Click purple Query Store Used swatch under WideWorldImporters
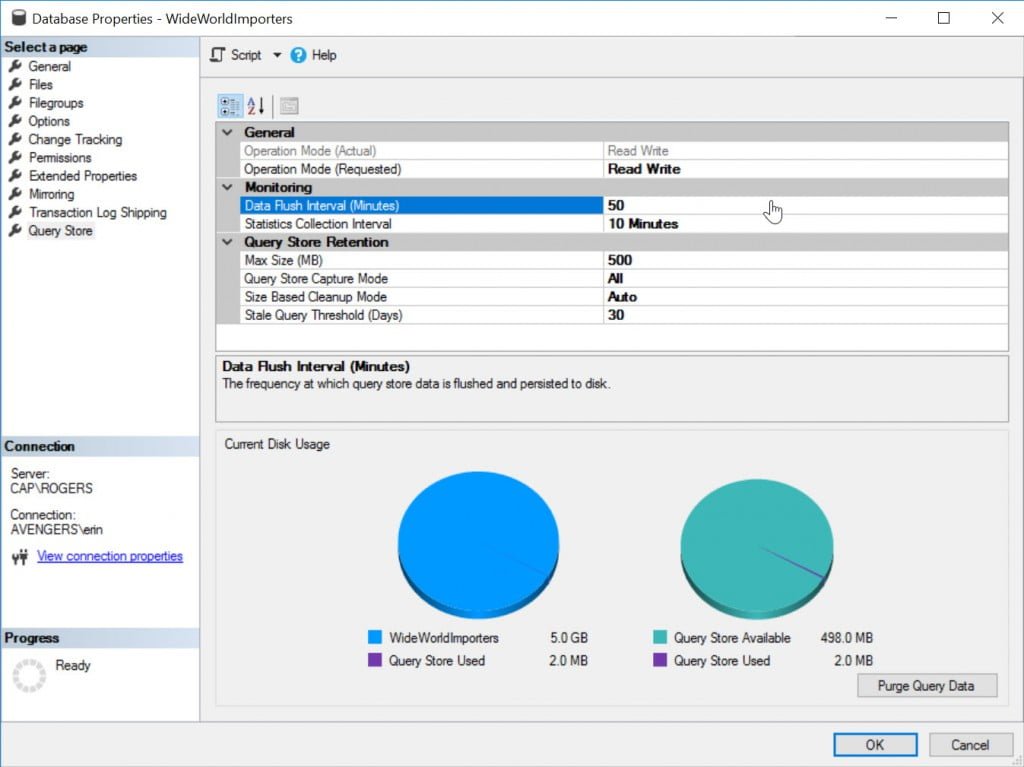The height and width of the screenshot is (767, 1024). pyautogui.click(x=375, y=660)
